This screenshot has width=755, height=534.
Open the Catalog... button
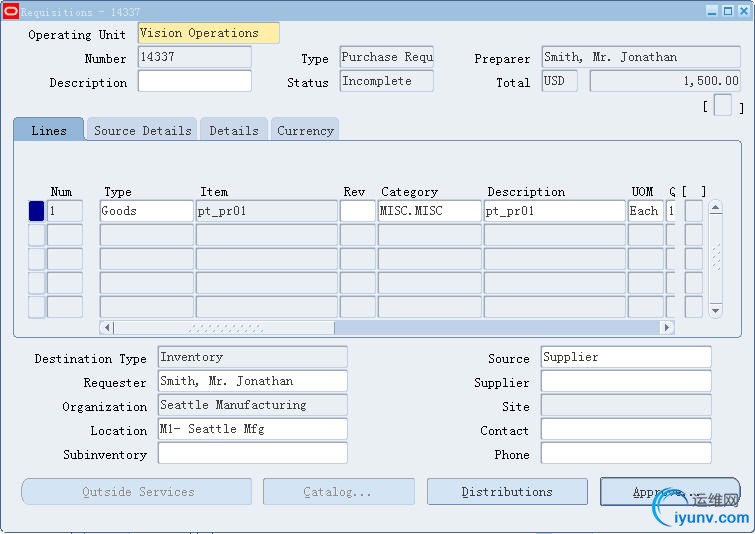pyautogui.click(x=338, y=492)
